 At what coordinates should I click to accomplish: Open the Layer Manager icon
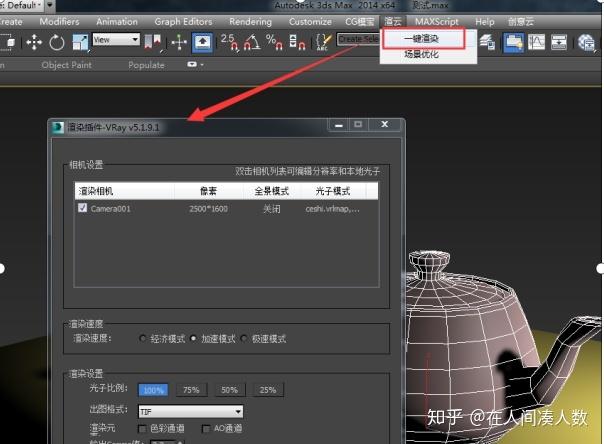pos(488,42)
